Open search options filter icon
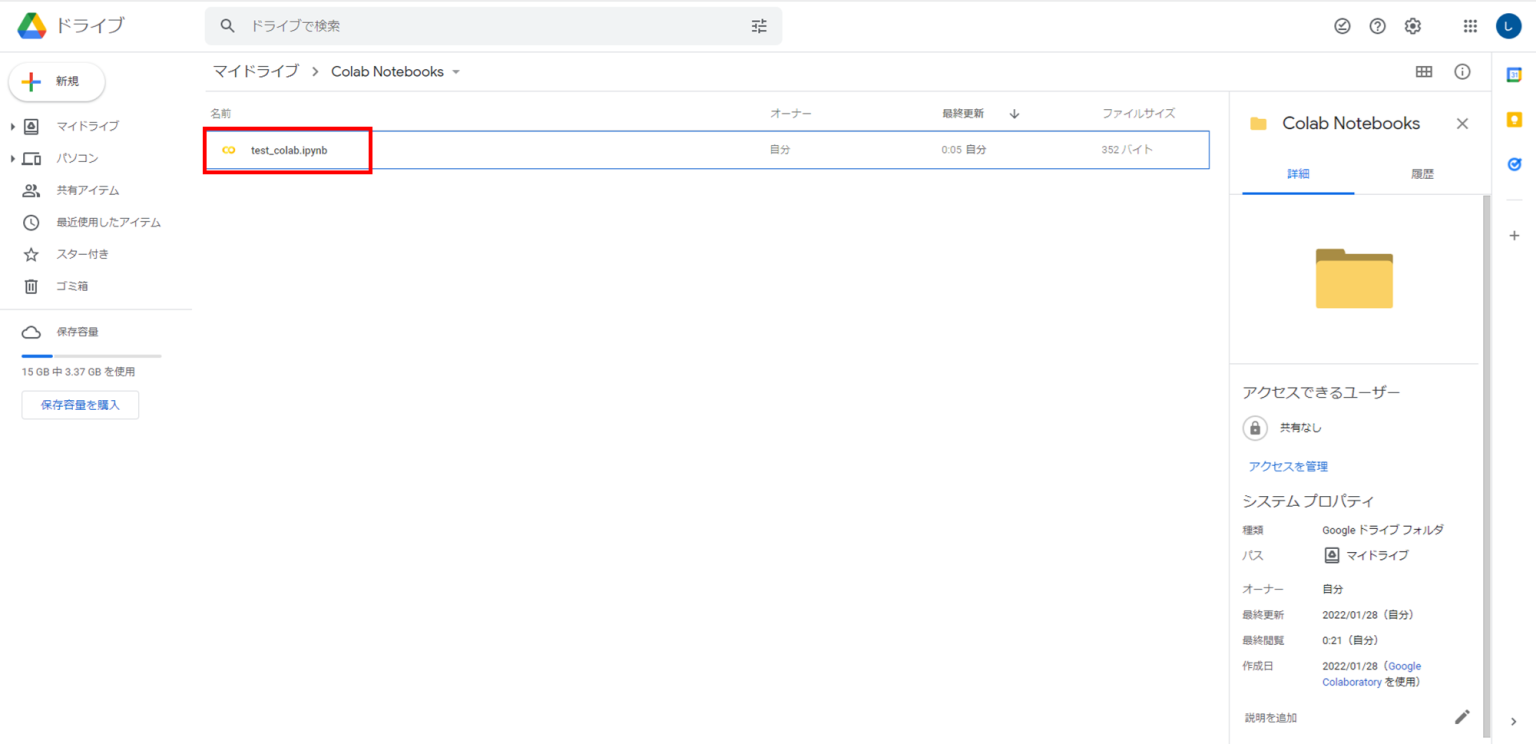This screenshot has width=1536, height=744. pos(759,26)
